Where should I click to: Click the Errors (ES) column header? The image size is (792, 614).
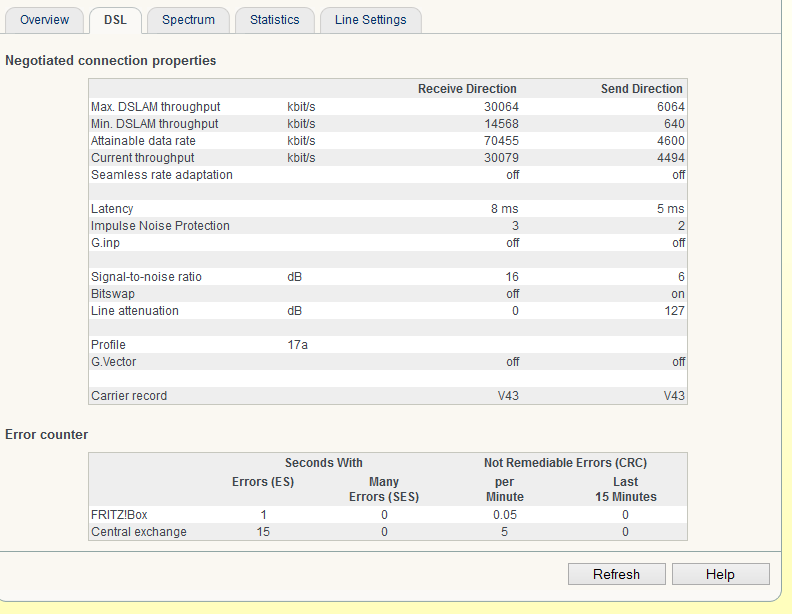265,482
